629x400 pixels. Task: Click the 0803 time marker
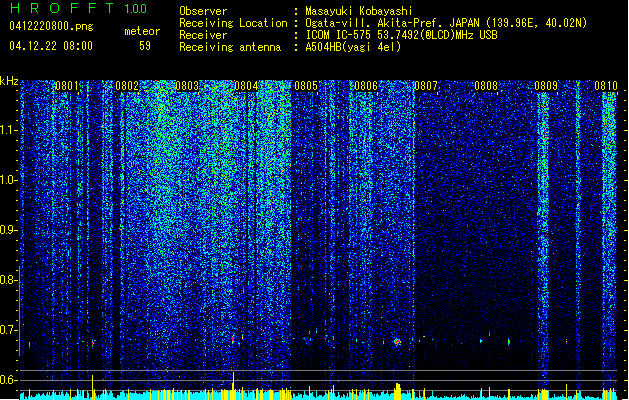pyautogui.click(x=187, y=86)
